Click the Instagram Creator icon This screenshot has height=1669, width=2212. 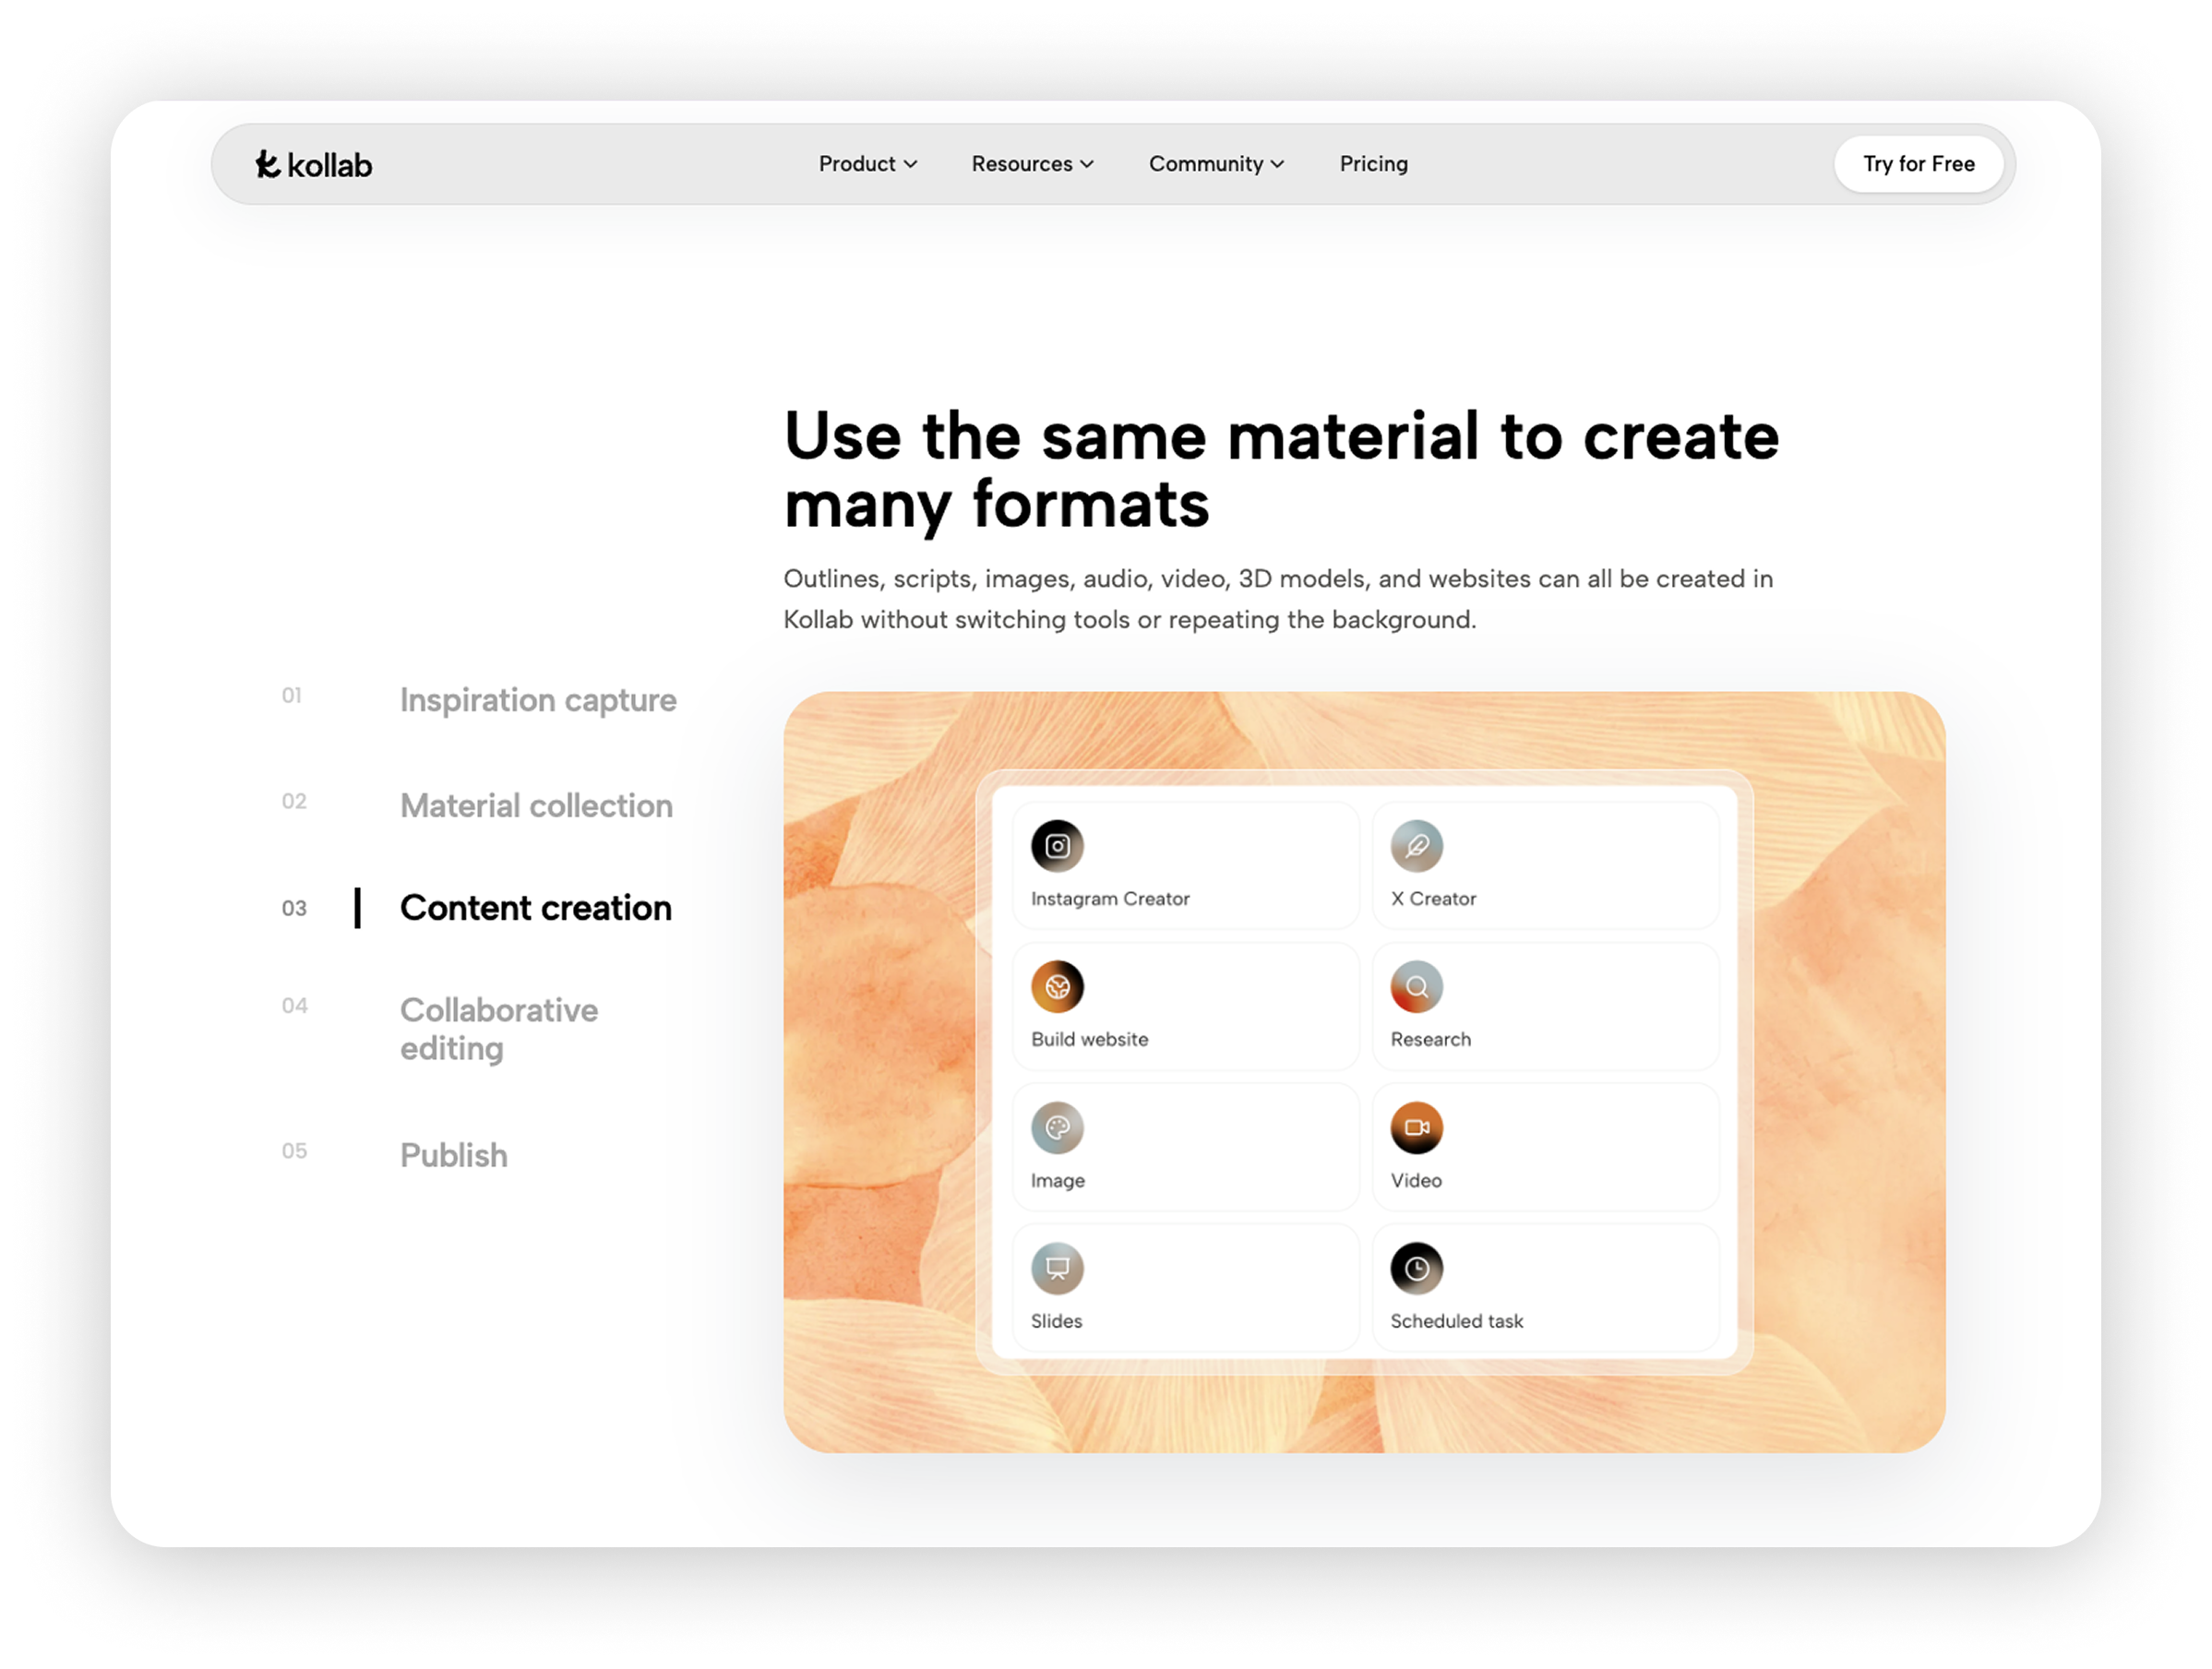click(1057, 846)
